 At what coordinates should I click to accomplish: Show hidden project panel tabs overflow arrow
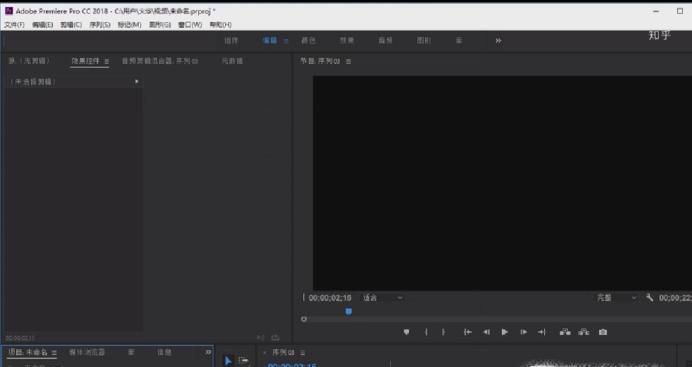click(x=208, y=352)
